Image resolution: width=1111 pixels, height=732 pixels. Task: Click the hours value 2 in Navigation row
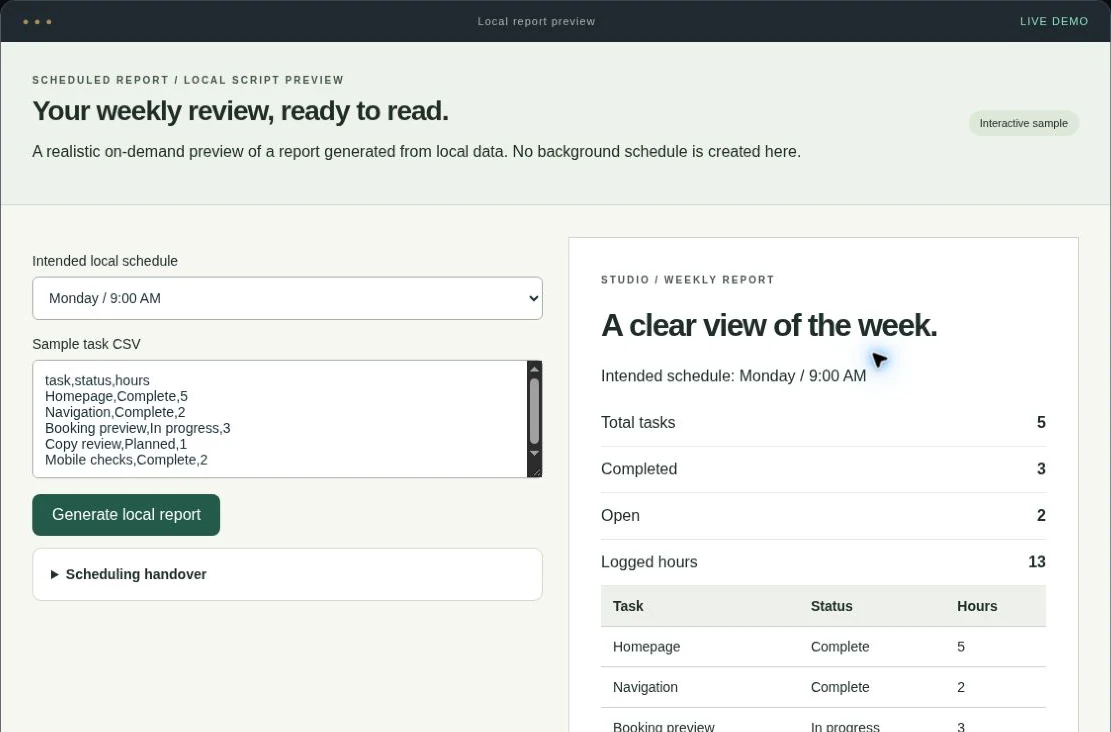[x=961, y=687]
